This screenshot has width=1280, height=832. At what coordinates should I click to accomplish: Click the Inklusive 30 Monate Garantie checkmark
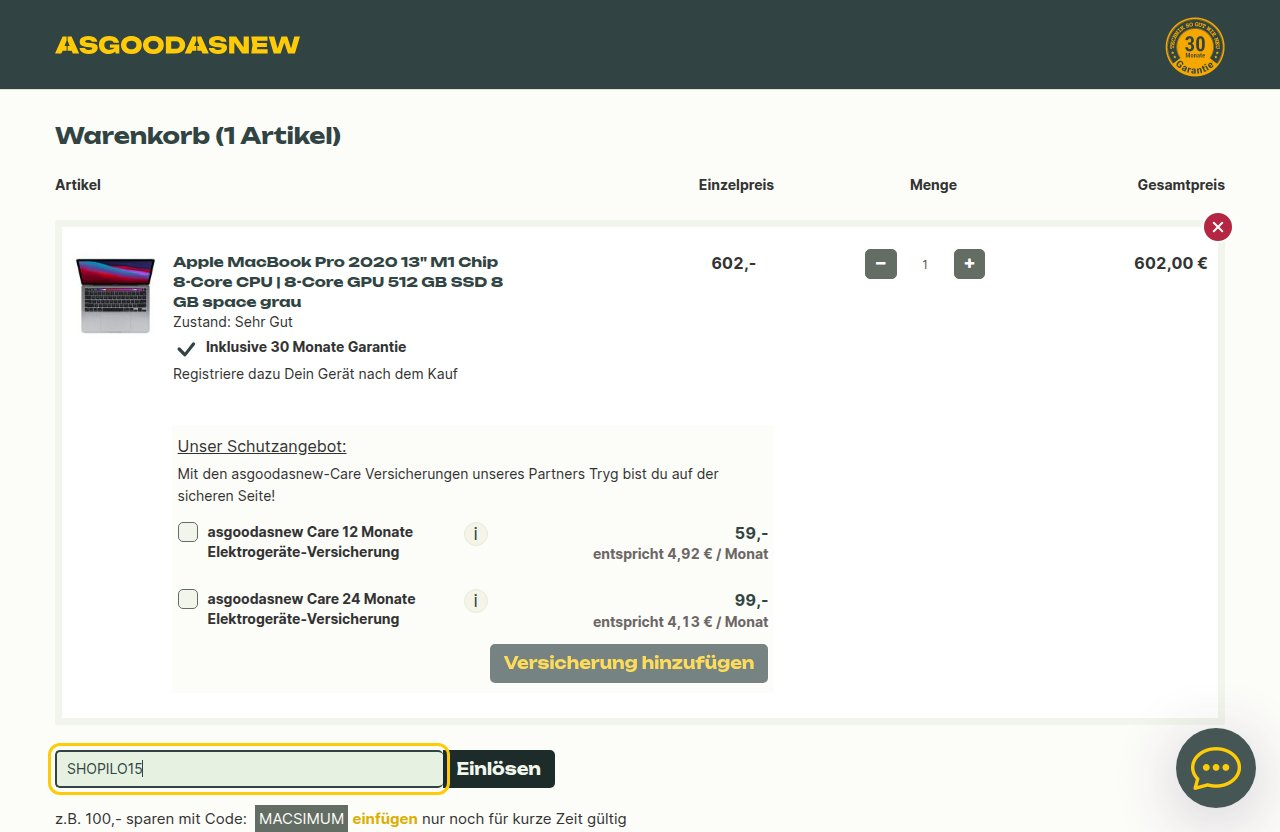[x=185, y=348]
